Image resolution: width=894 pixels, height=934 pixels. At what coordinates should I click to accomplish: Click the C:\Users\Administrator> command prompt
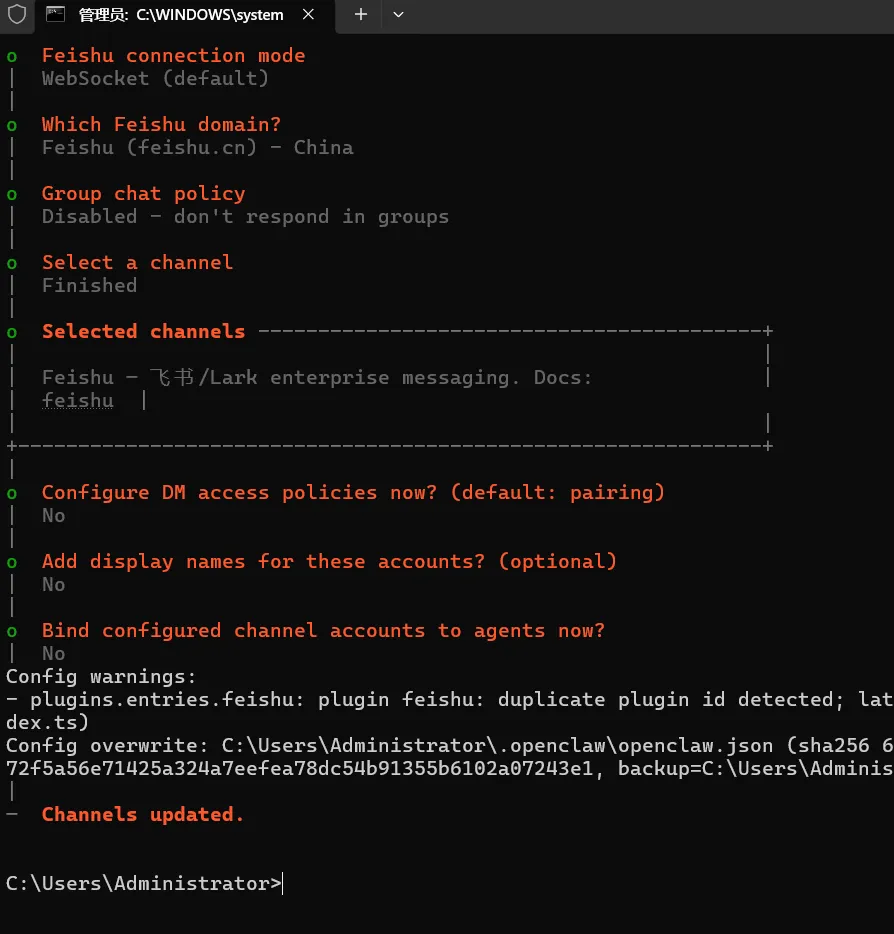(143, 883)
